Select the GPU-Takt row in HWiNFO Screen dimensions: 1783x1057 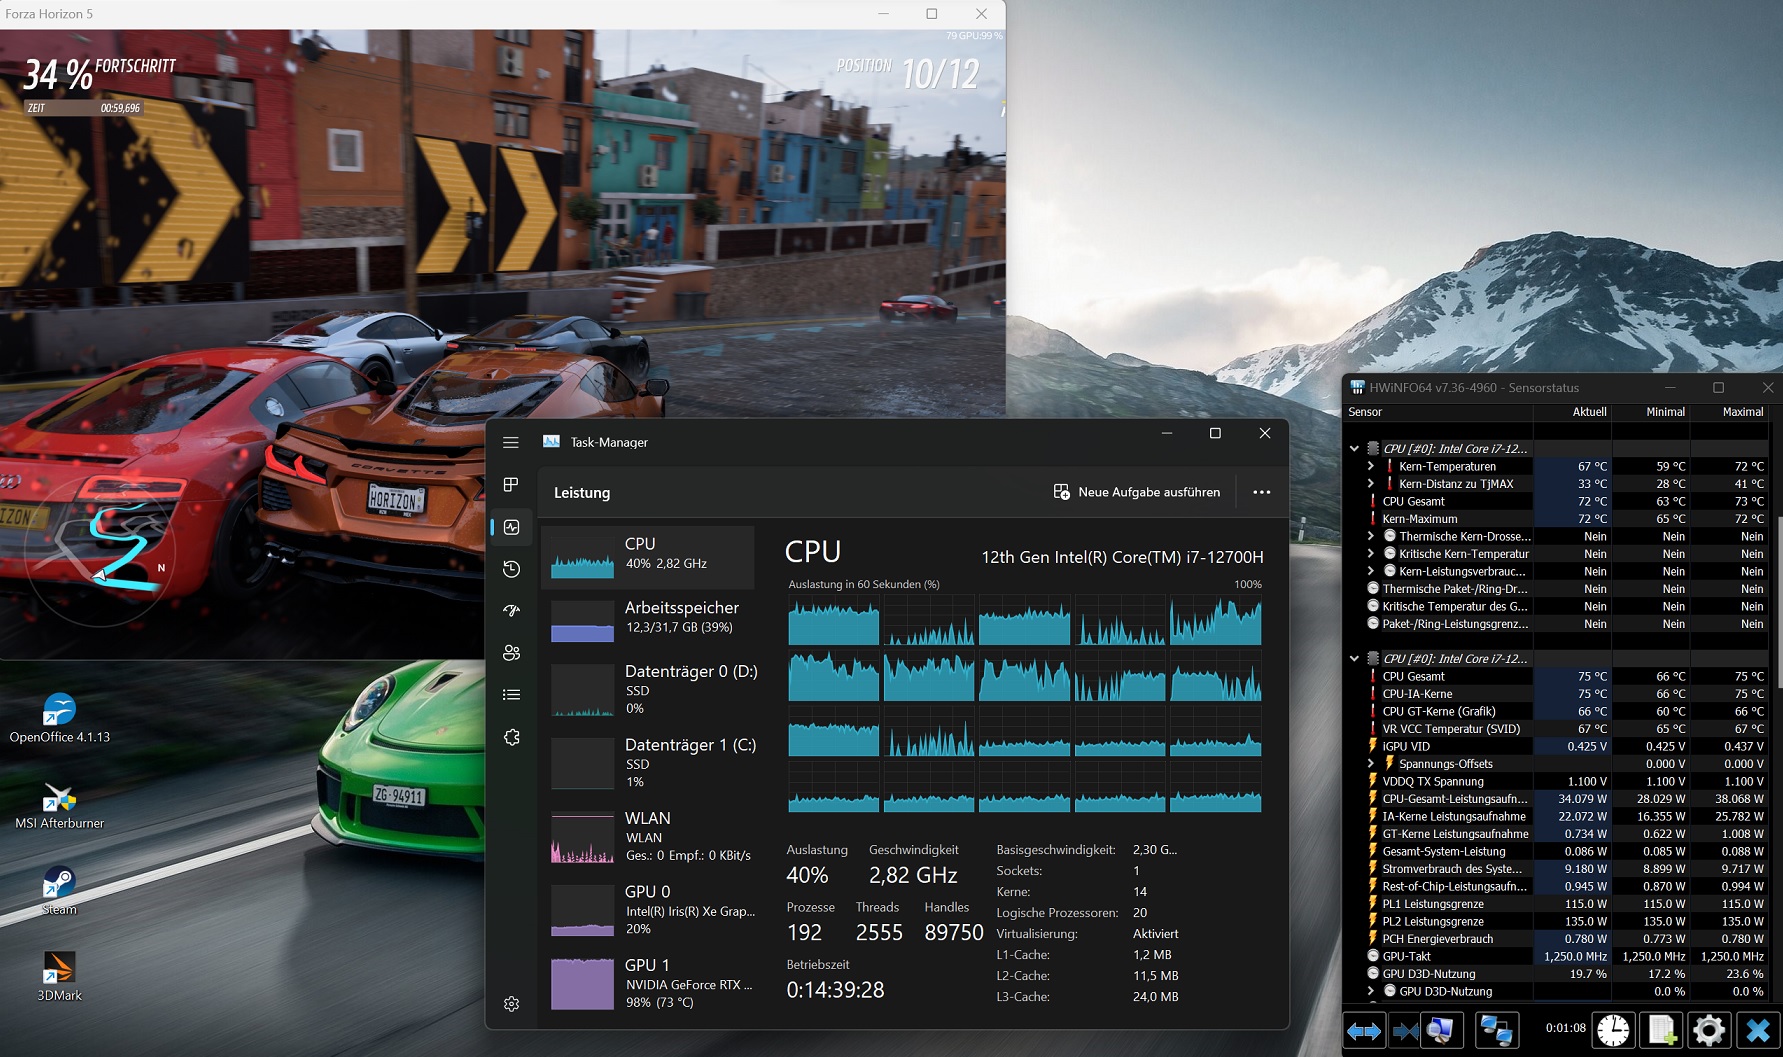tap(1558, 956)
